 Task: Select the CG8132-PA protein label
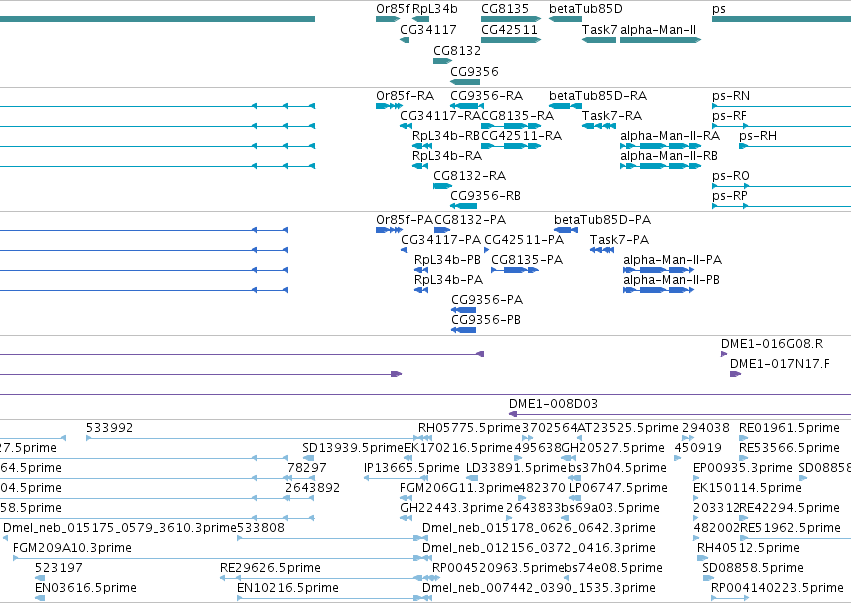coord(470,220)
